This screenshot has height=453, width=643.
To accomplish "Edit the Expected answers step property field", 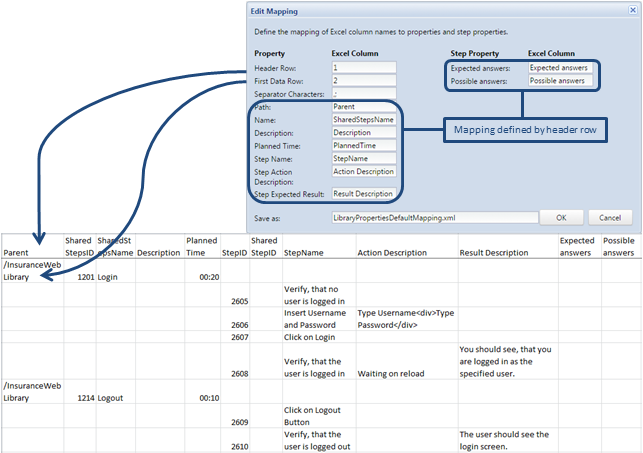I will click(x=560, y=68).
